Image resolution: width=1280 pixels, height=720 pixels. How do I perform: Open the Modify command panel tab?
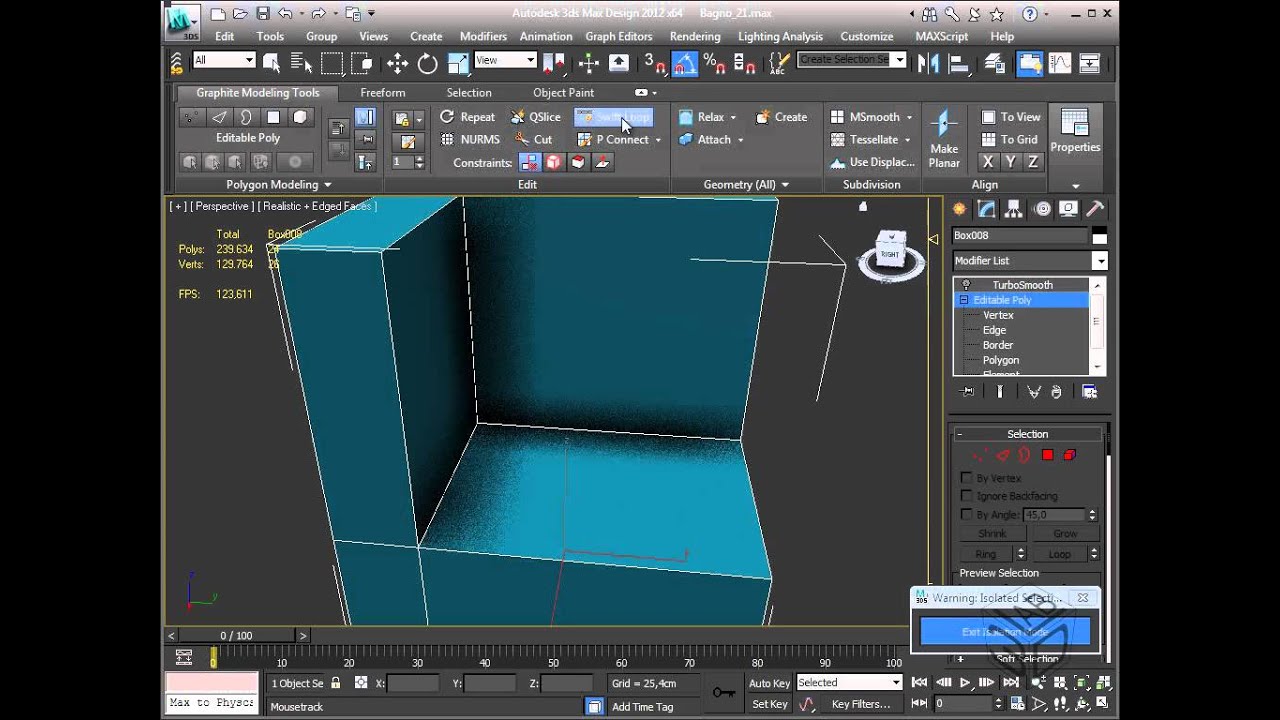click(987, 209)
